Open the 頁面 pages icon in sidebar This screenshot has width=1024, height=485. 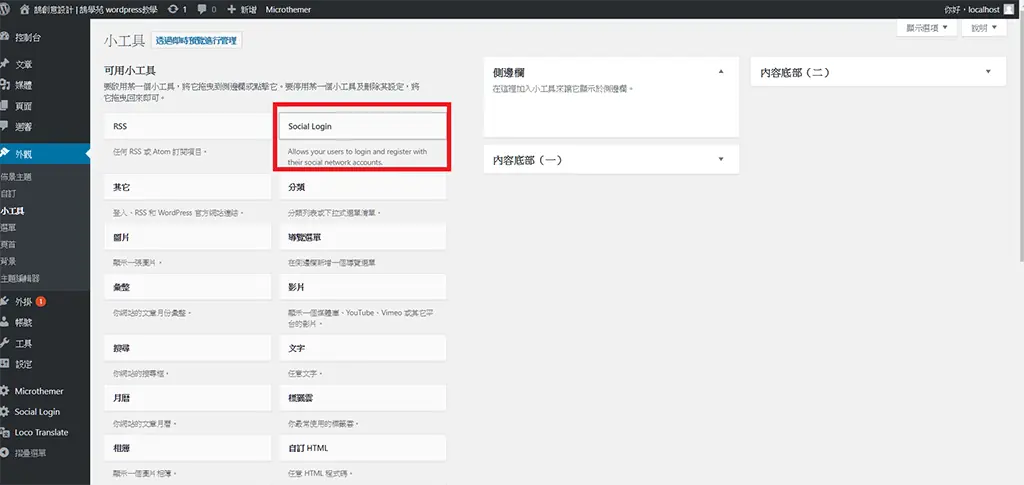[5, 106]
